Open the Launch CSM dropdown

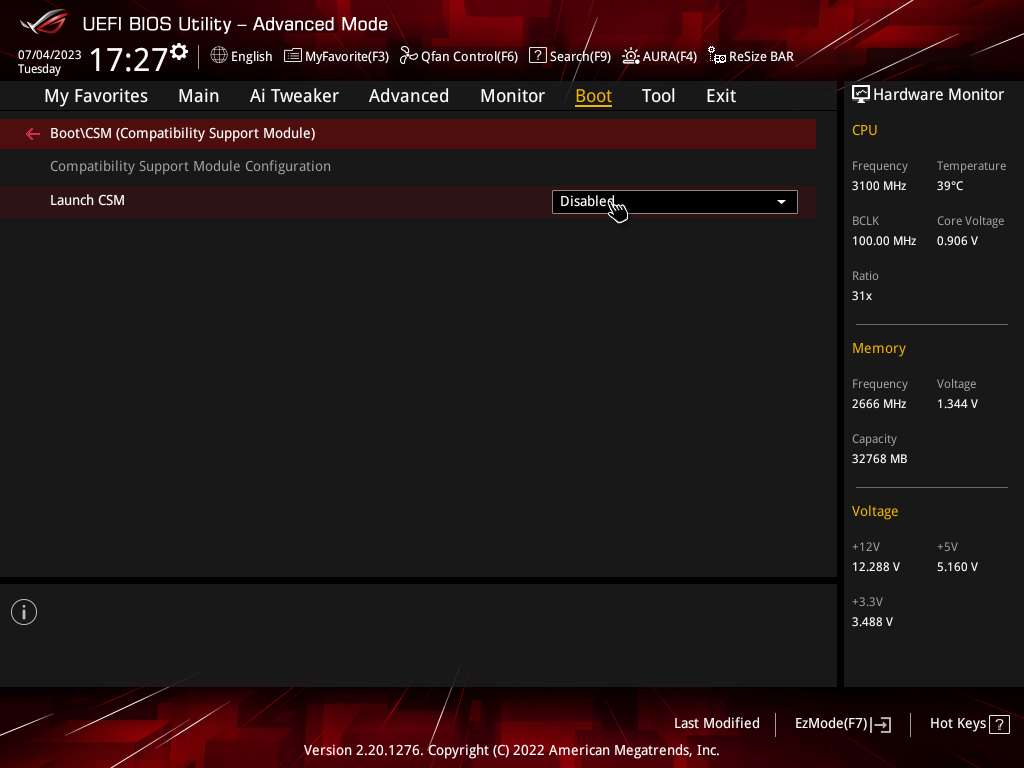coord(675,202)
